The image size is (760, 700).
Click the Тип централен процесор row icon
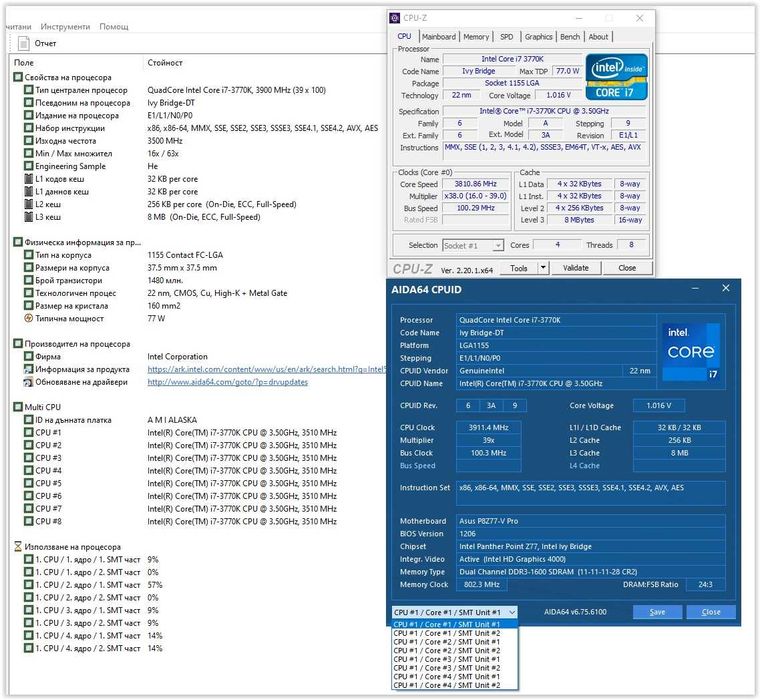29,90
